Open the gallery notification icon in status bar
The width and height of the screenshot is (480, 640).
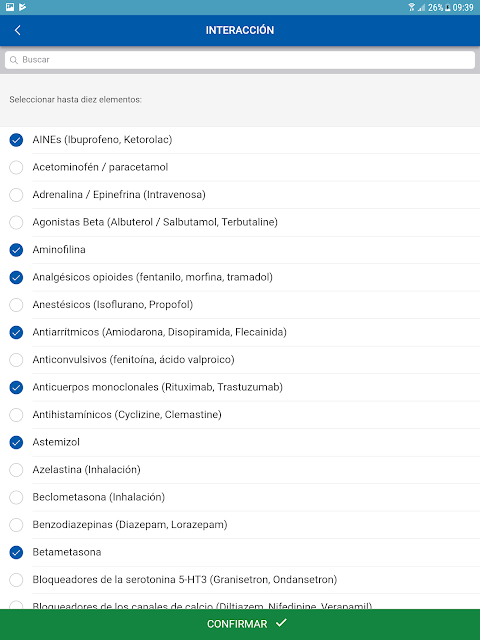pos(10,7)
